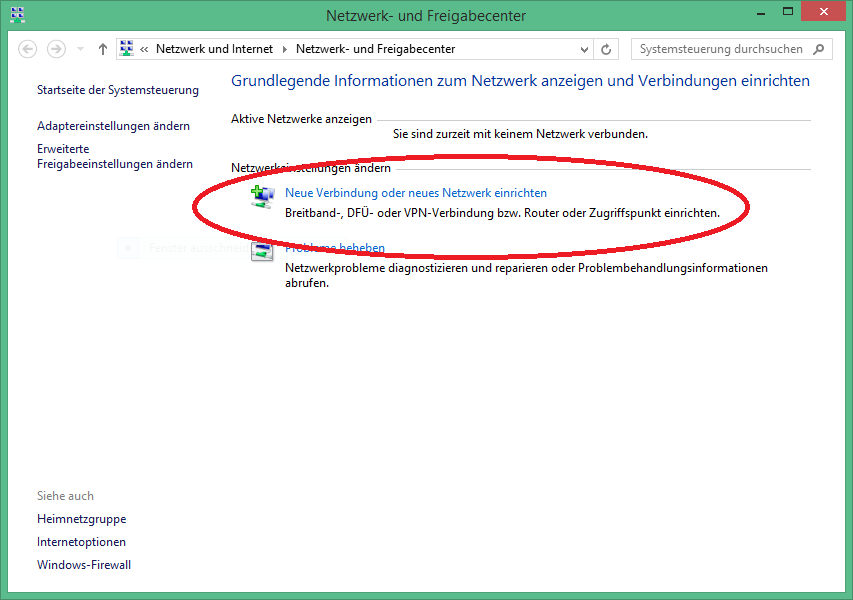853x600 pixels.
Task: Click the troubleshooting icon beside Probleme beheben
Action: click(262, 251)
